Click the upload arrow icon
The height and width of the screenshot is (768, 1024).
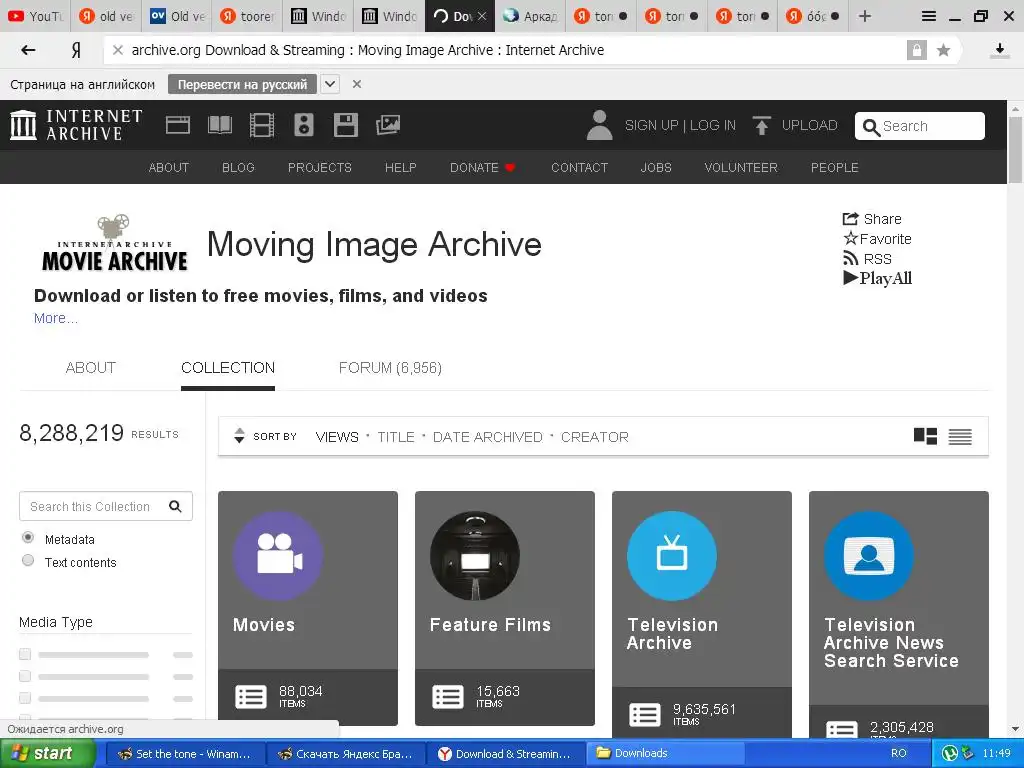click(x=761, y=125)
